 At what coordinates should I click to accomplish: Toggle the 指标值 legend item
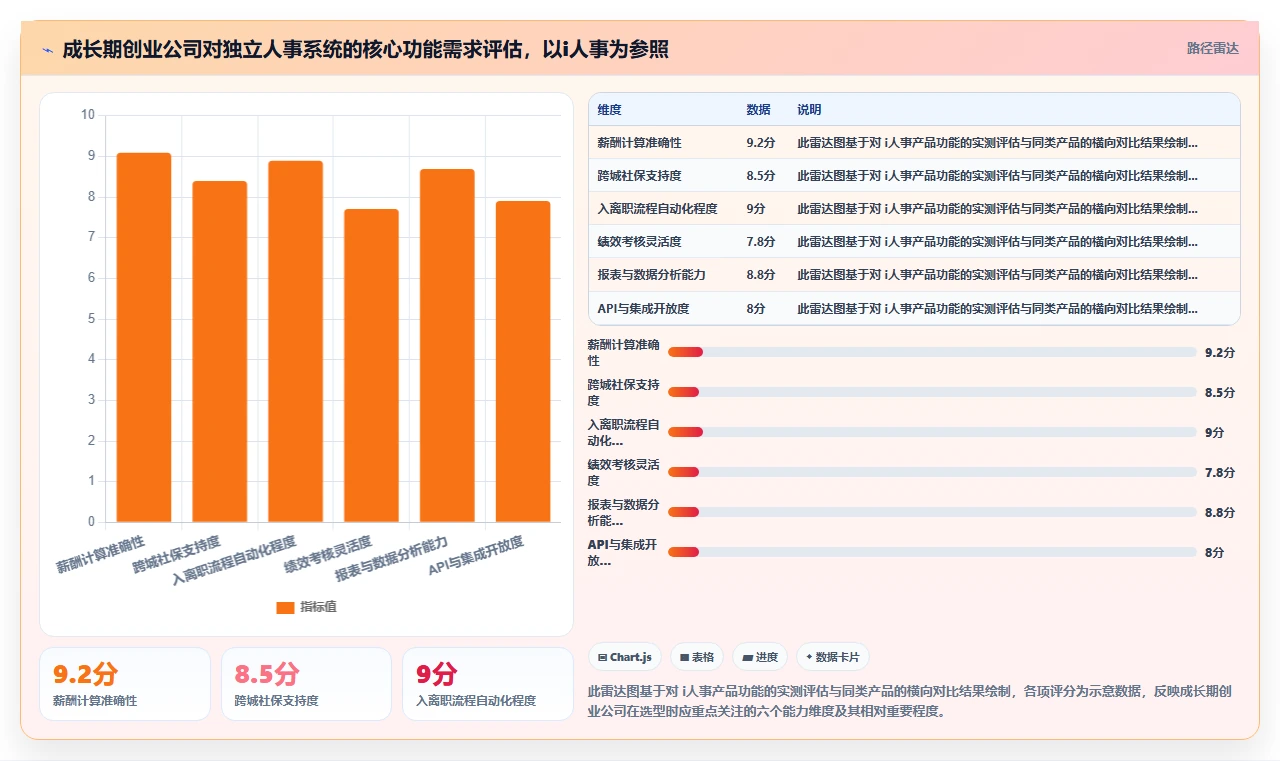coord(307,607)
